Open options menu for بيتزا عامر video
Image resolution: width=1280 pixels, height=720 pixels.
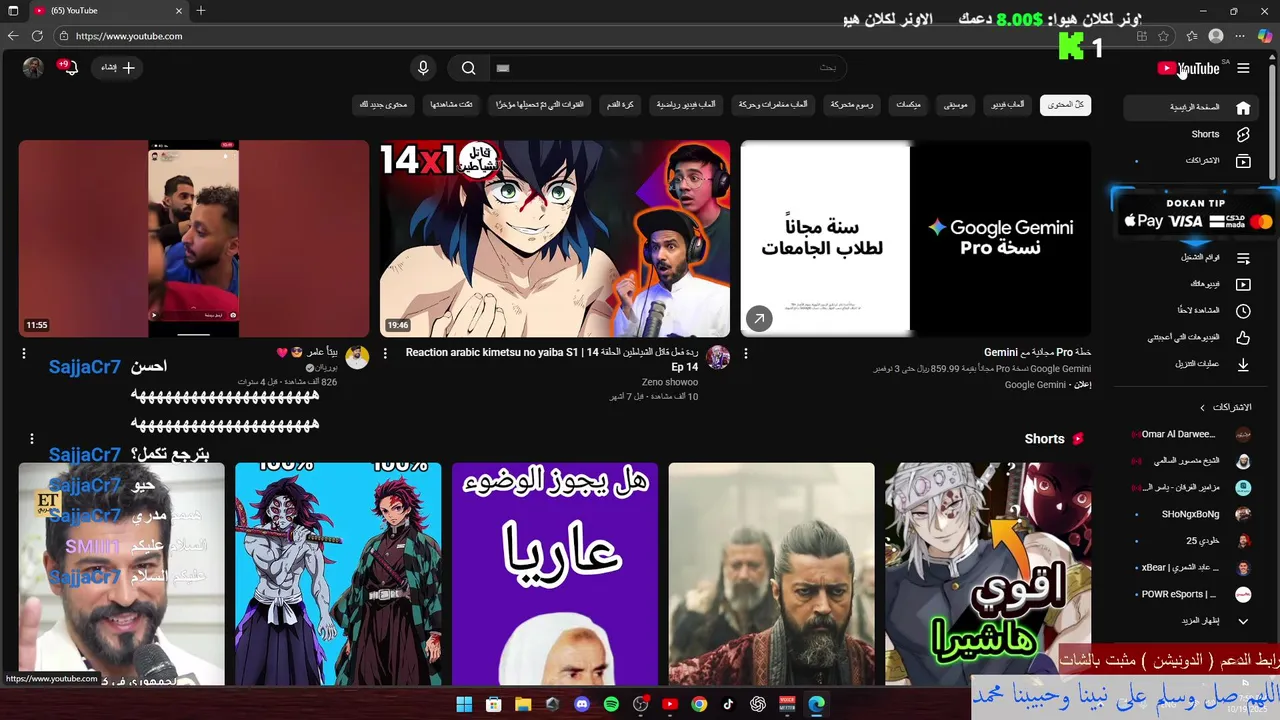pyautogui.click(x=24, y=354)
